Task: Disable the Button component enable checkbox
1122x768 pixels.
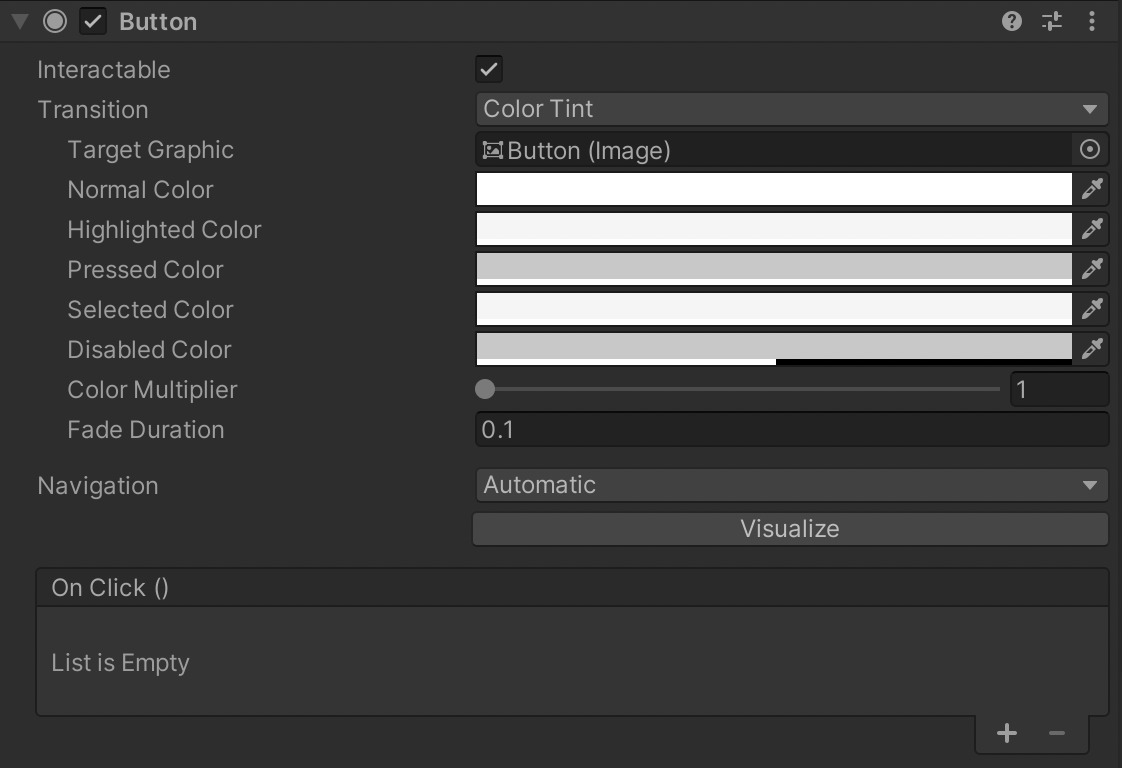Action: [x=92, y=21]
